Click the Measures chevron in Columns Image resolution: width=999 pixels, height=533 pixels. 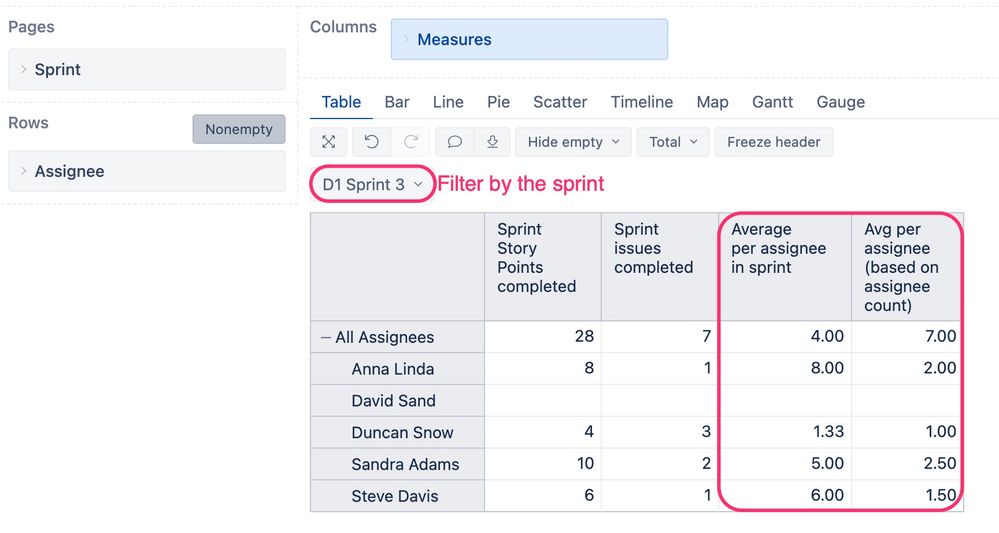(x=406, y=39)
